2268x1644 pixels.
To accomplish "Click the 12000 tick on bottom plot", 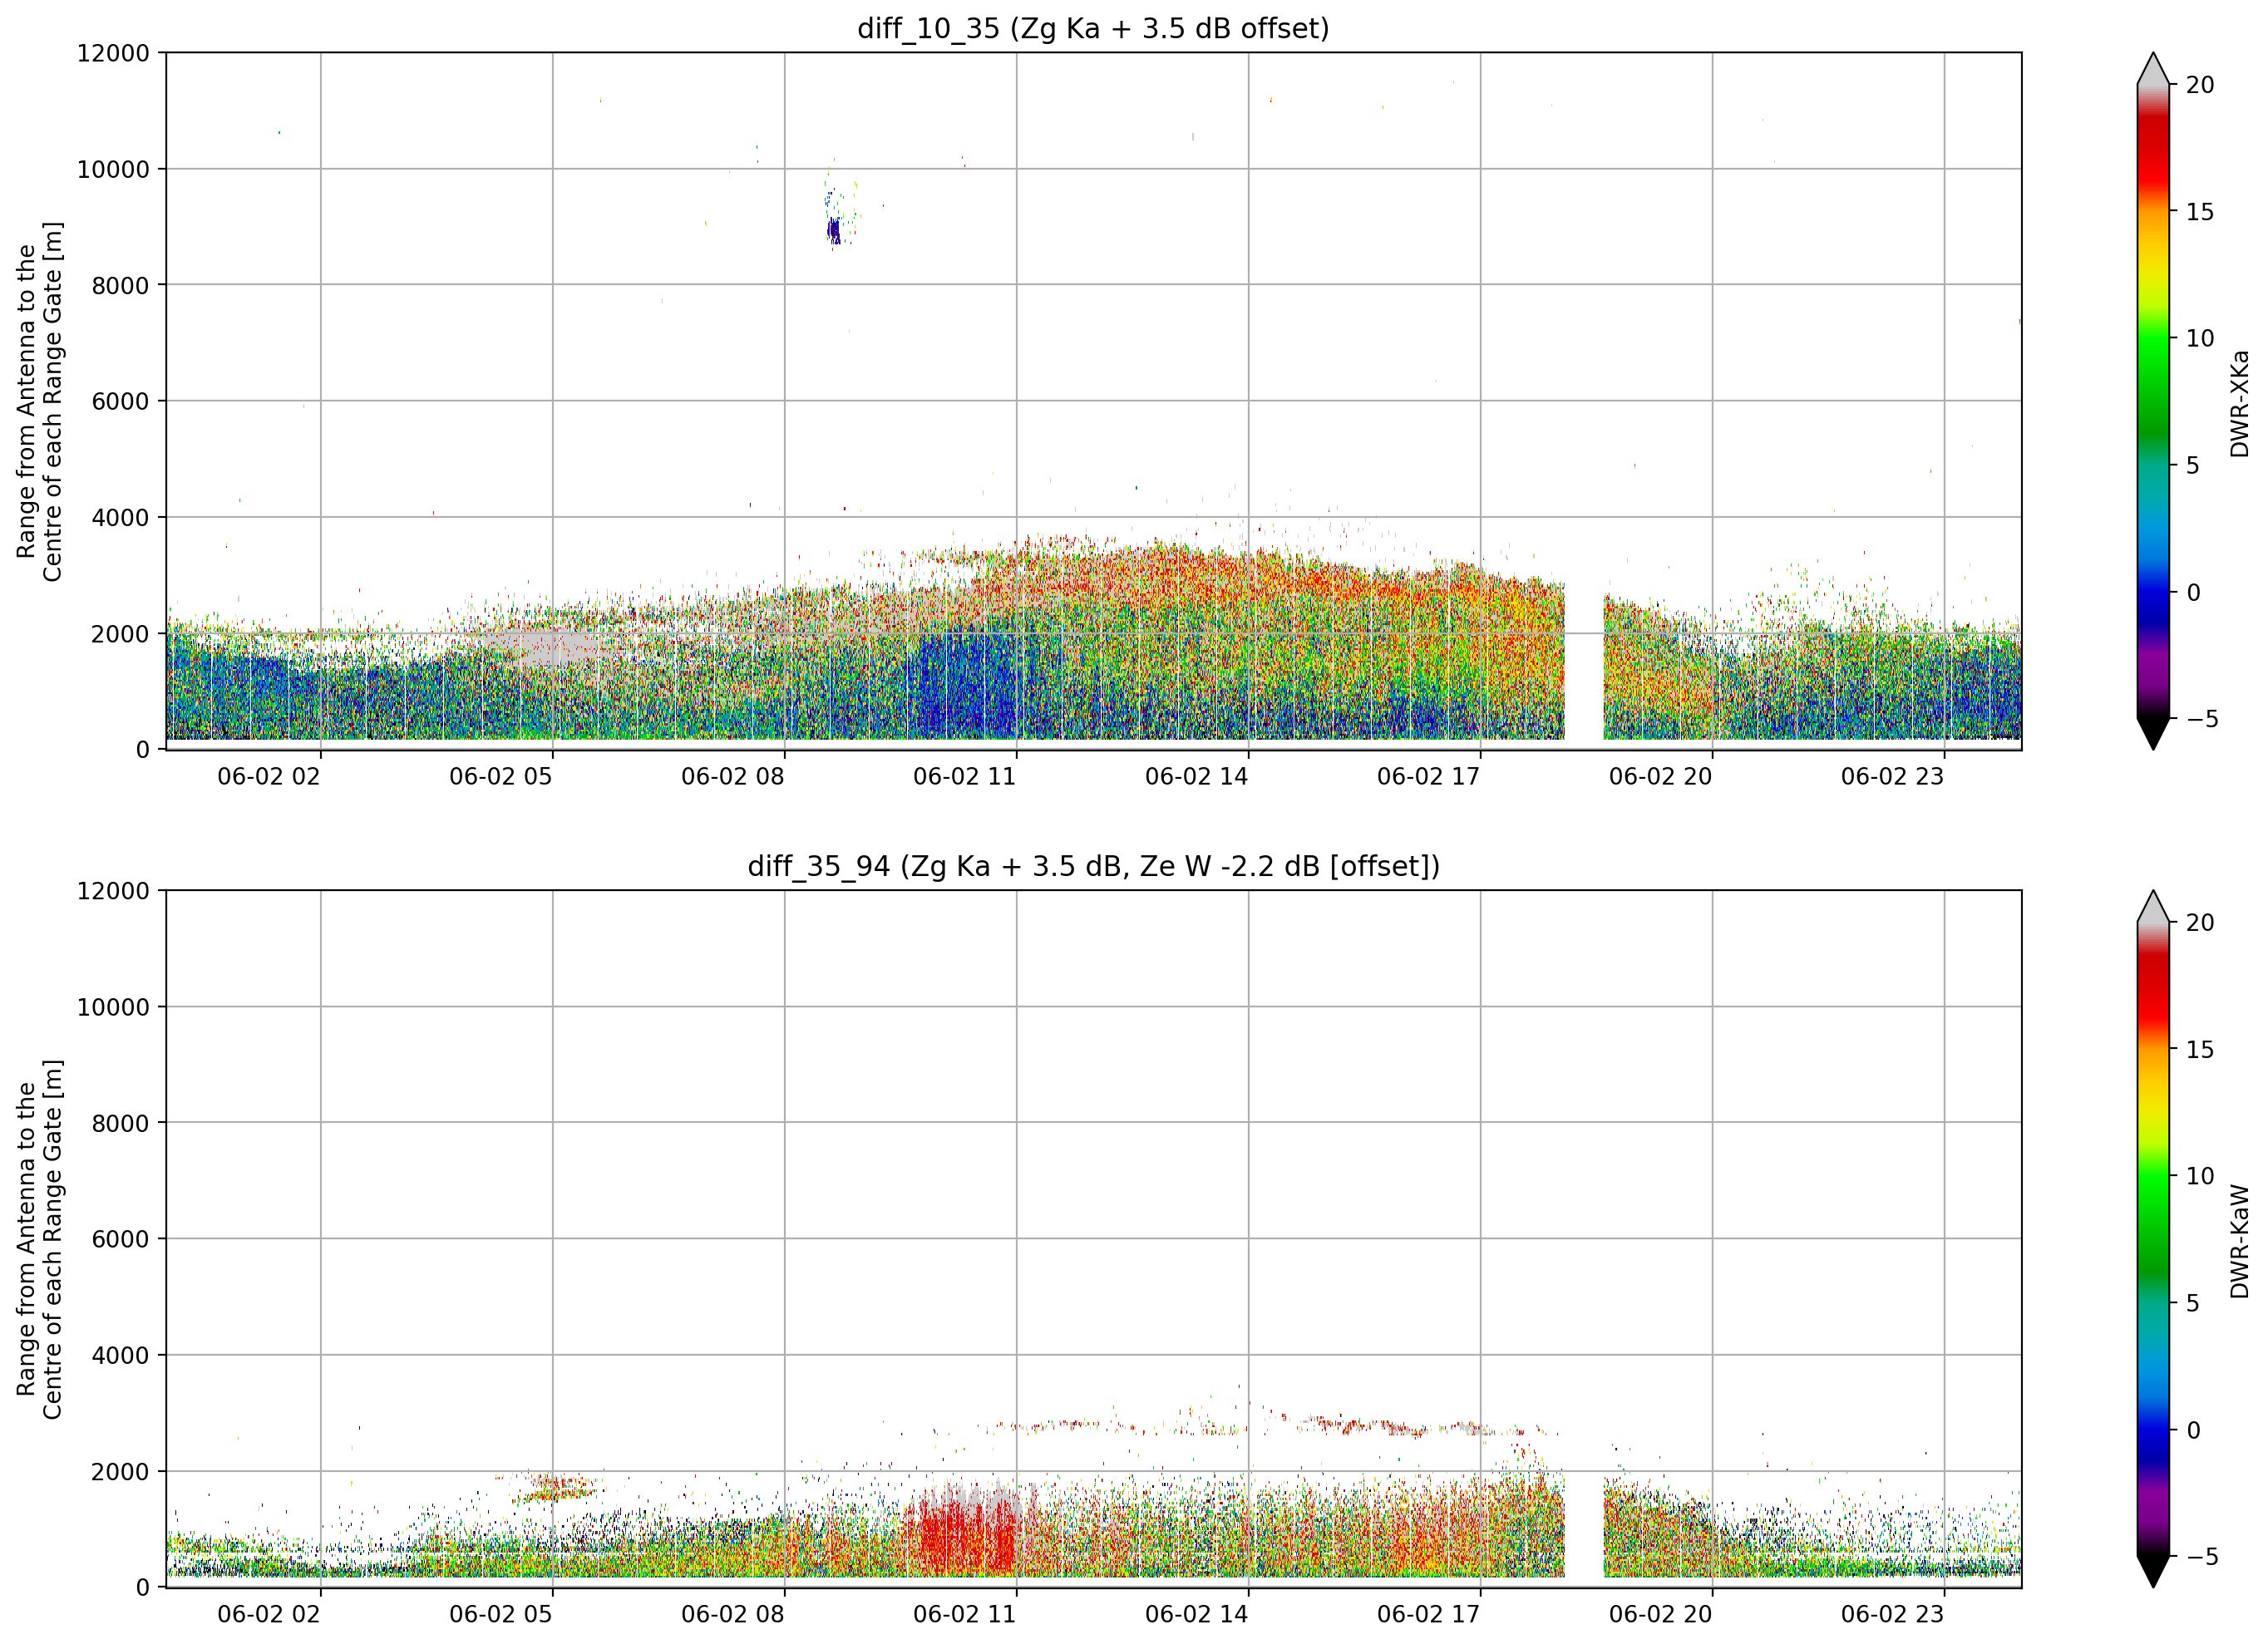I will tap(113, 891).
